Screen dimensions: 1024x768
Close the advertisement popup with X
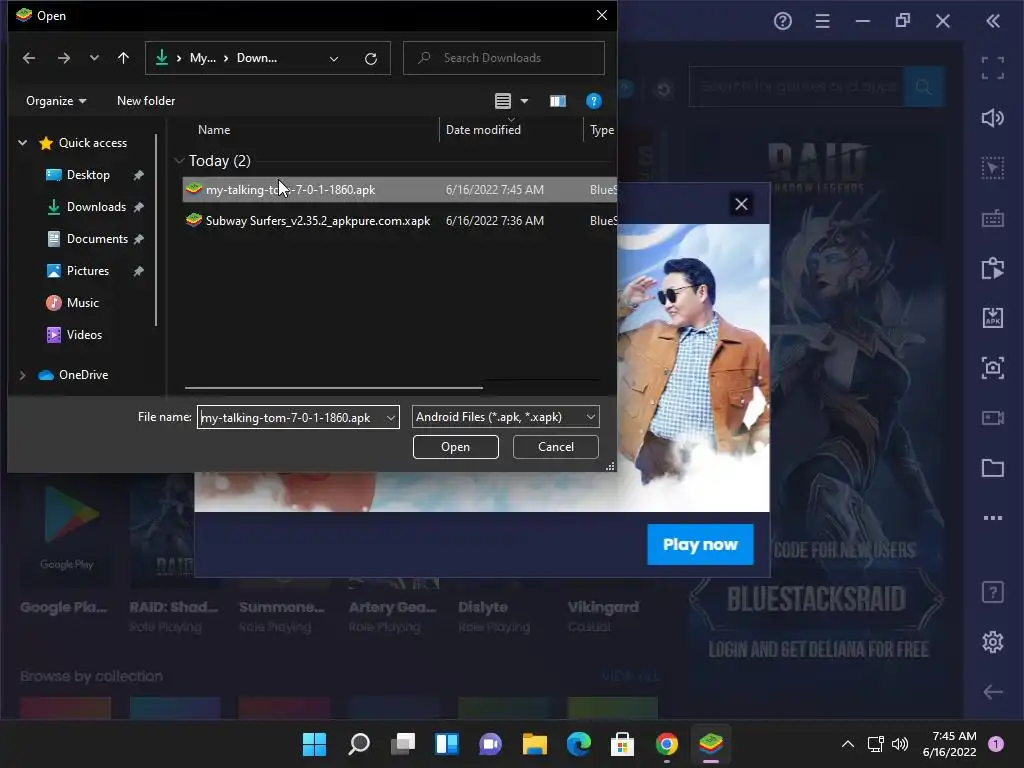741,204
